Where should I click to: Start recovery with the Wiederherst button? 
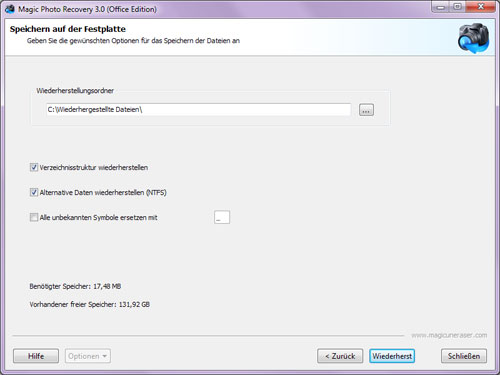[x=392, y=356]
